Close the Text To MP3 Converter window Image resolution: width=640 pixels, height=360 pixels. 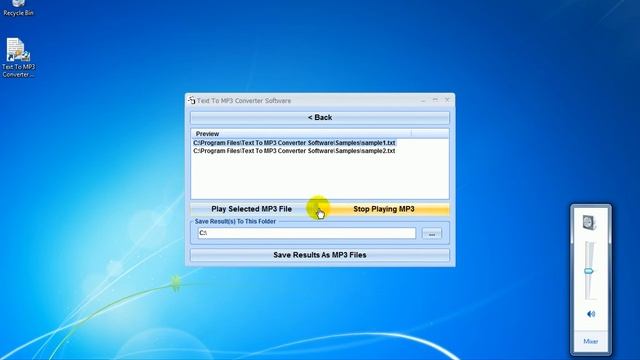point(447,100)
